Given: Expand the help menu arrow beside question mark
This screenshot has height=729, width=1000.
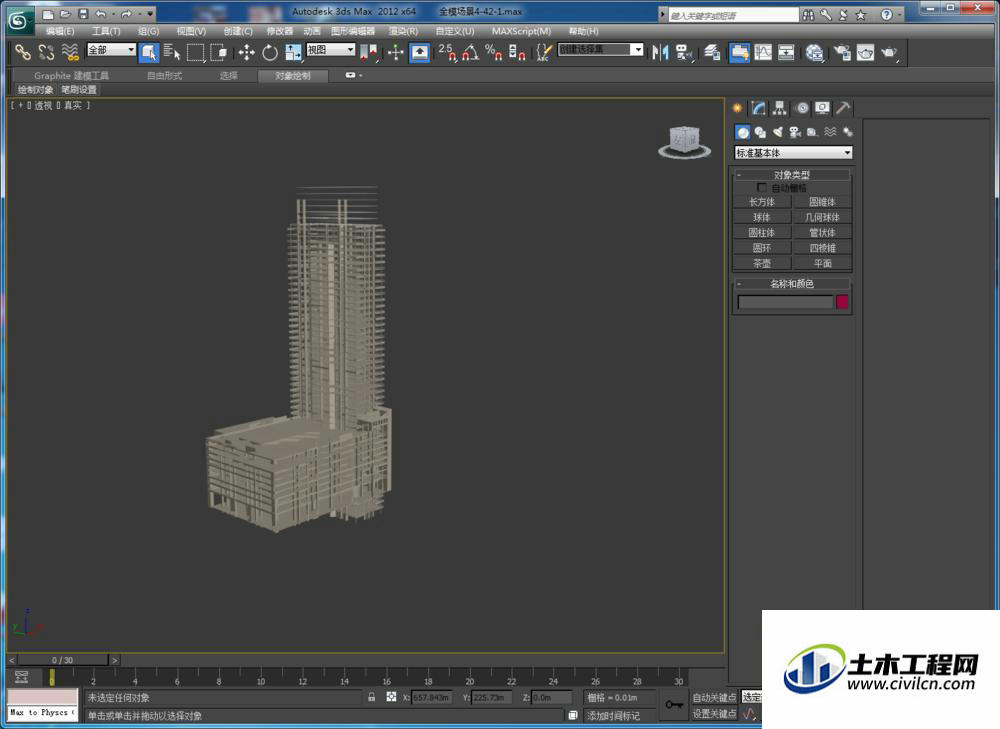Looking at the screenshot, I should 901,14.
